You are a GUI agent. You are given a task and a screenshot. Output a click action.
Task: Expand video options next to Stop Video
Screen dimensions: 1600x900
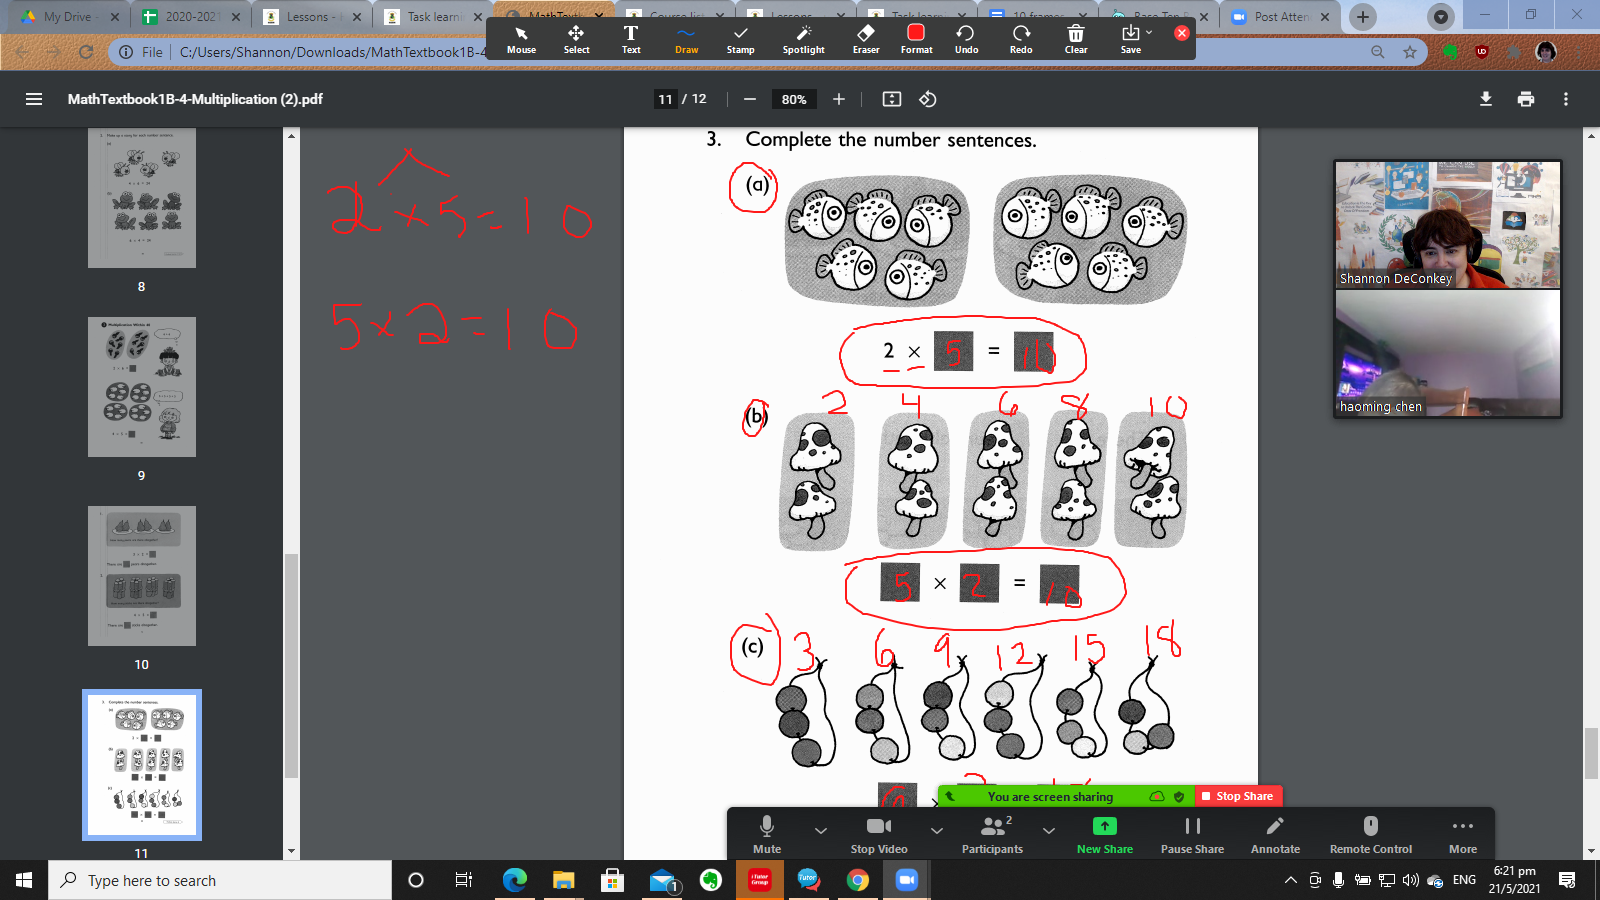[x=937, y=830]
